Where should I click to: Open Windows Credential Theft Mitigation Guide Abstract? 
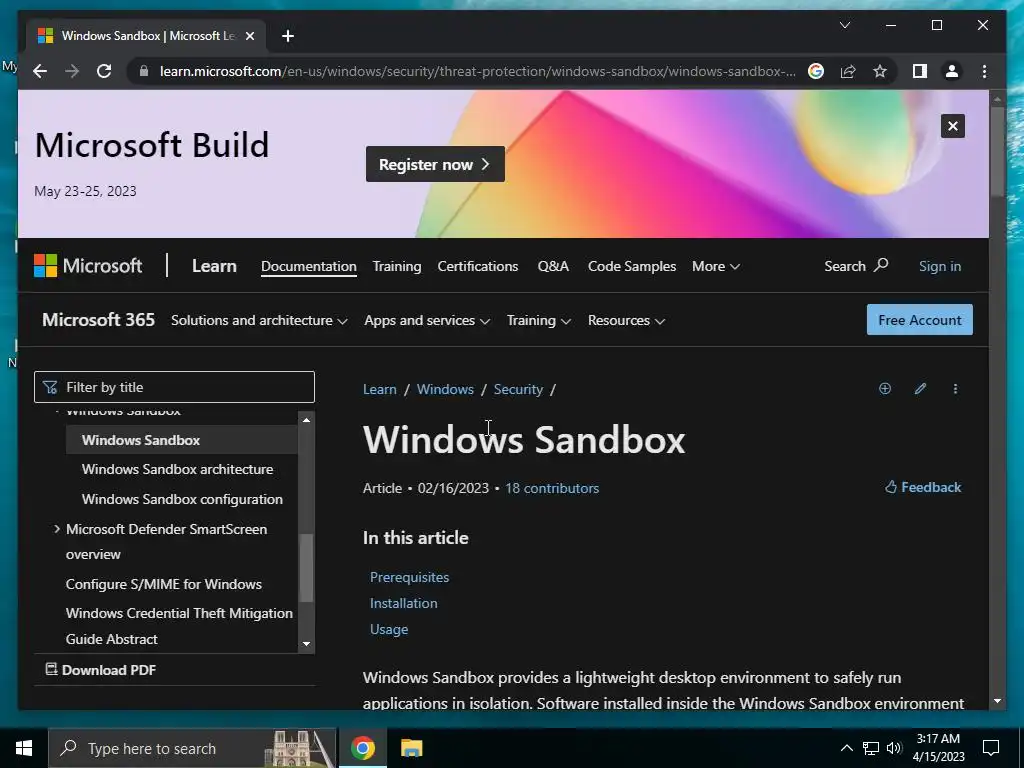179,626
